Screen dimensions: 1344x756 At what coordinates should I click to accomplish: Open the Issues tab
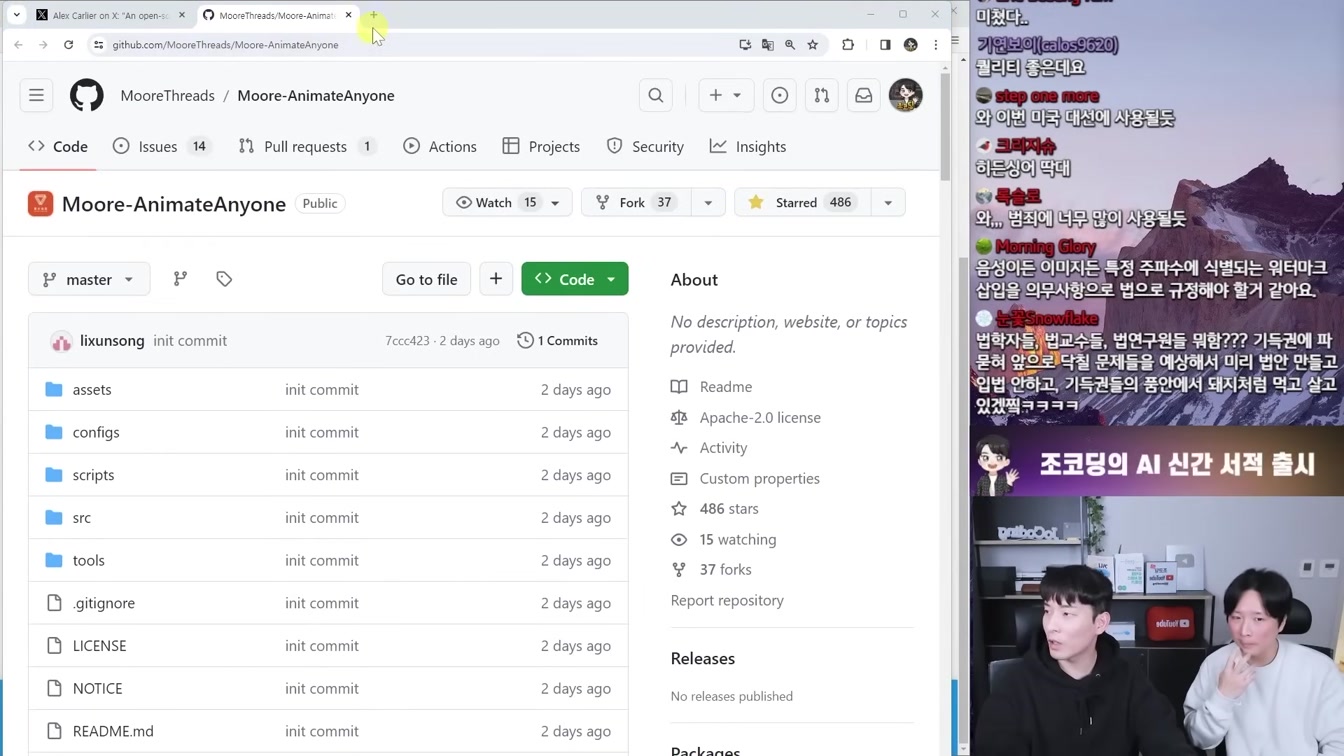tap(162, 147)
